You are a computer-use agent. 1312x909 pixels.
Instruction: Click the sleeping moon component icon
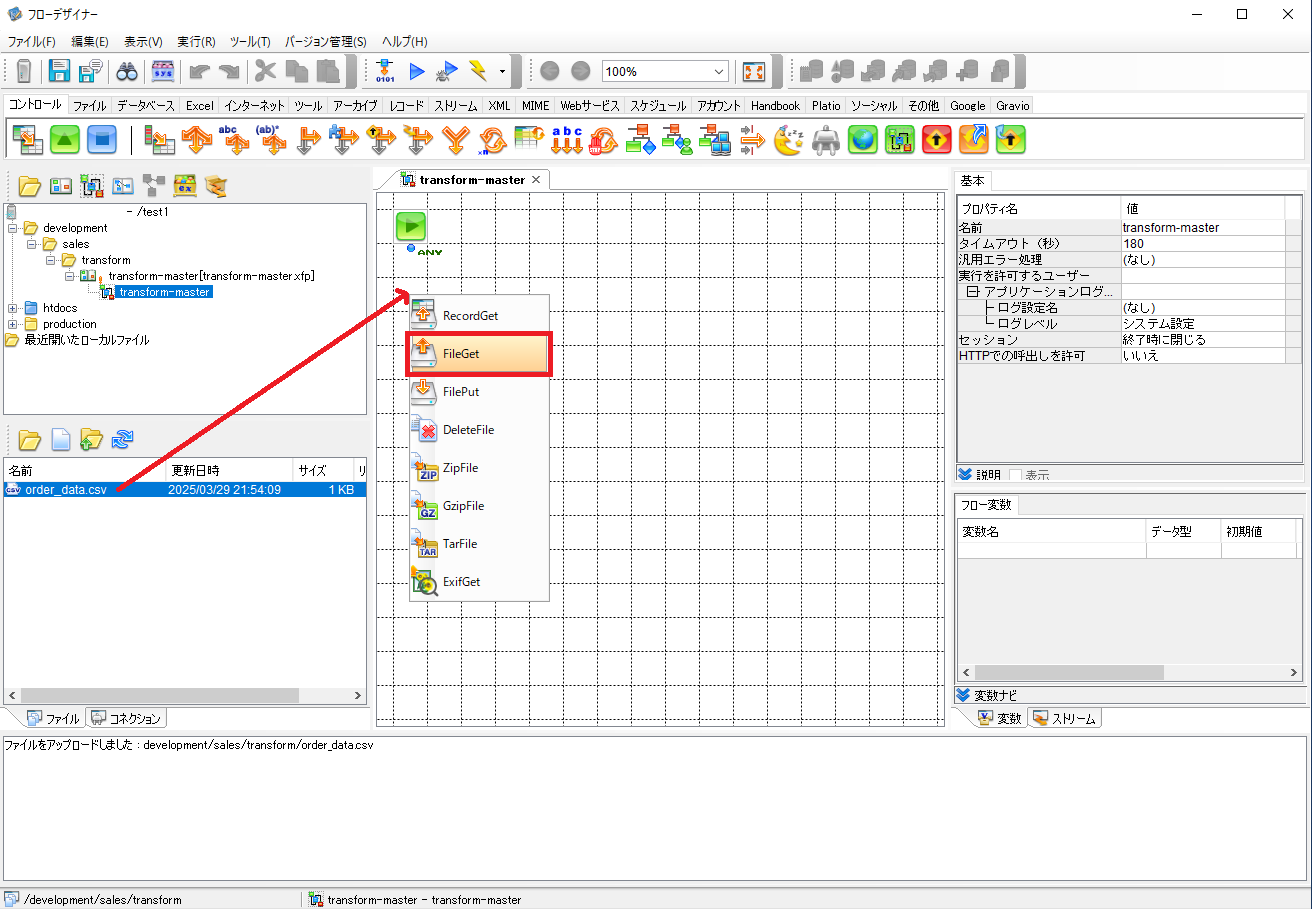click(x=788, y=139)
